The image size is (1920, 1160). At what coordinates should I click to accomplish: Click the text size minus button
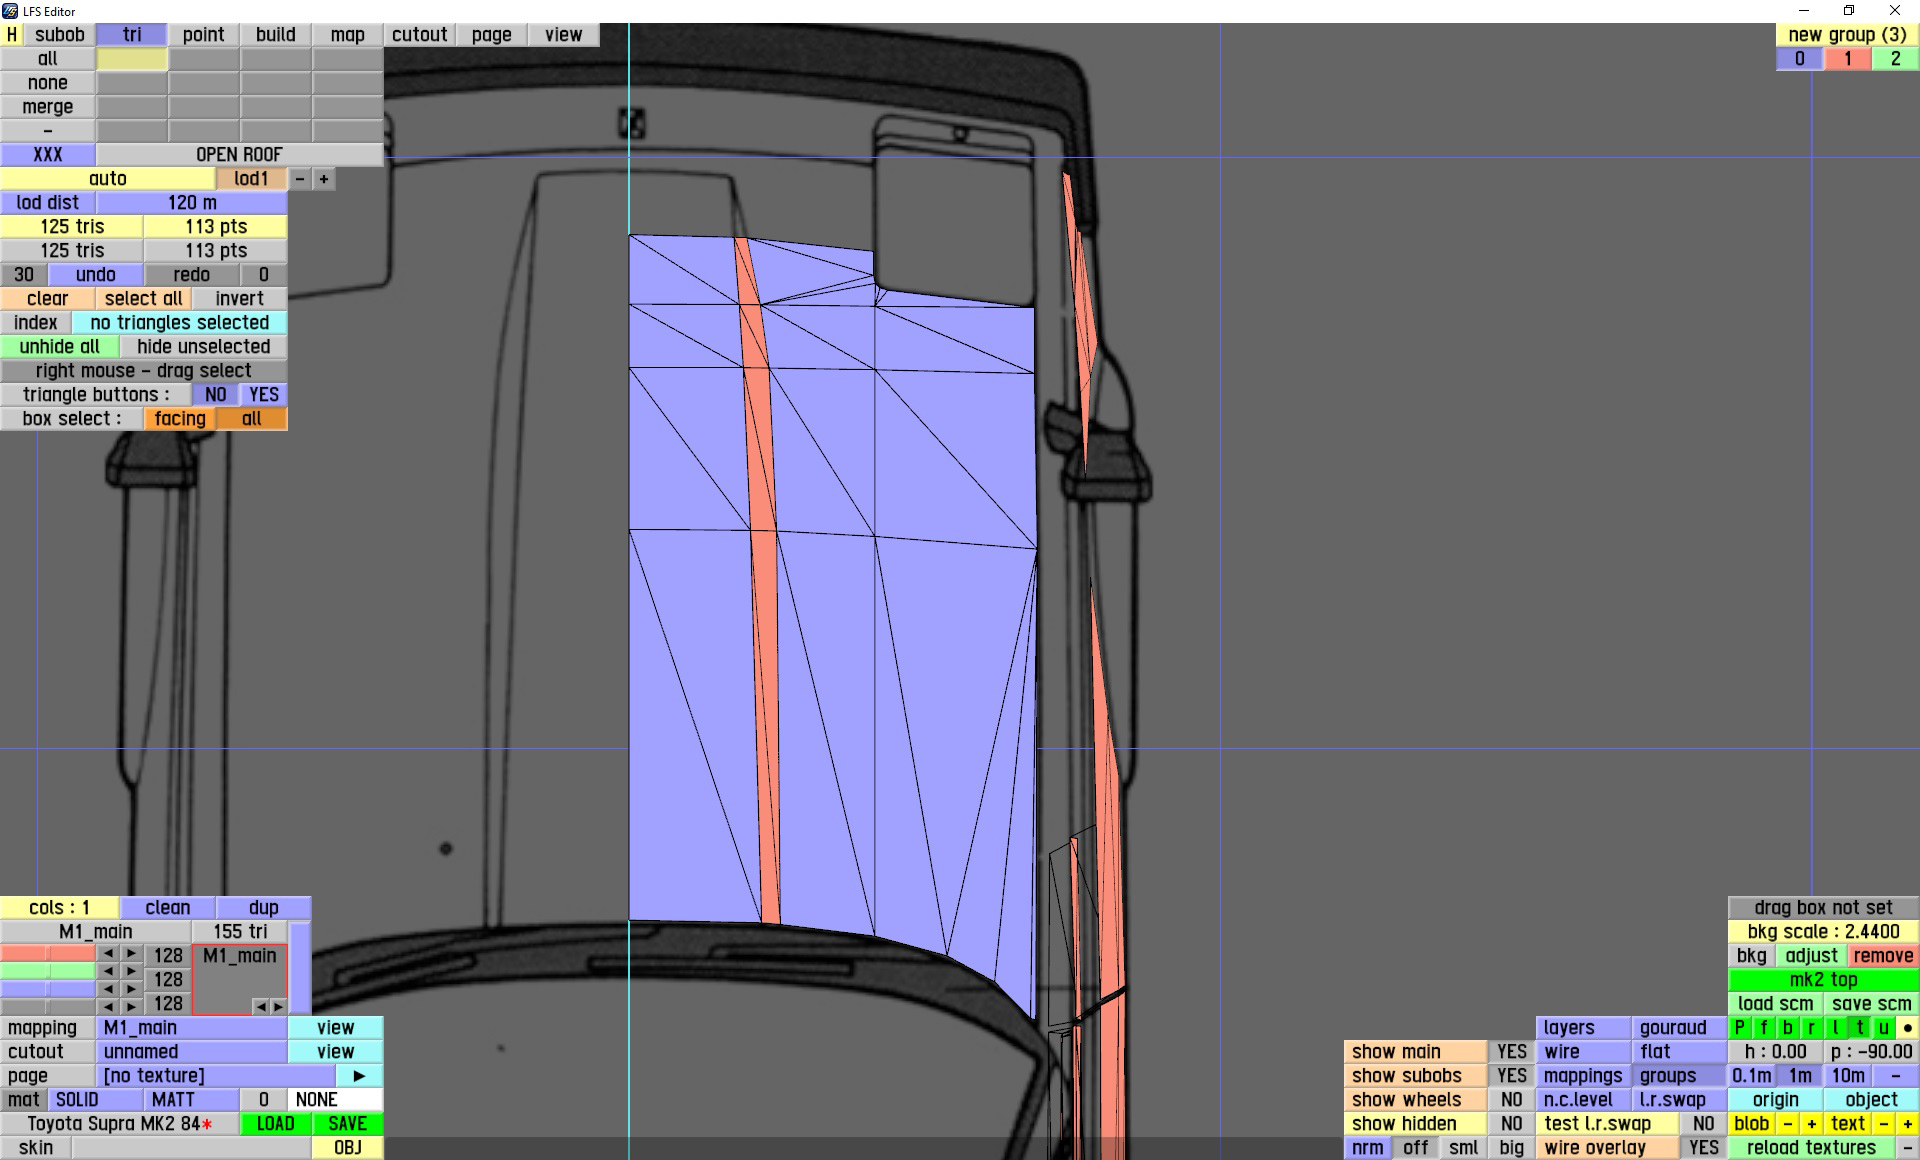coord(1884,1123)
